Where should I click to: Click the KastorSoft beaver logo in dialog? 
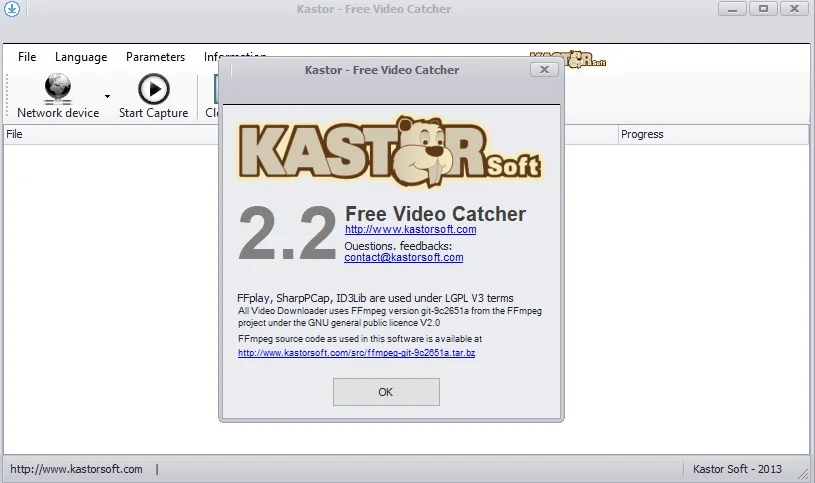(390, 152)
